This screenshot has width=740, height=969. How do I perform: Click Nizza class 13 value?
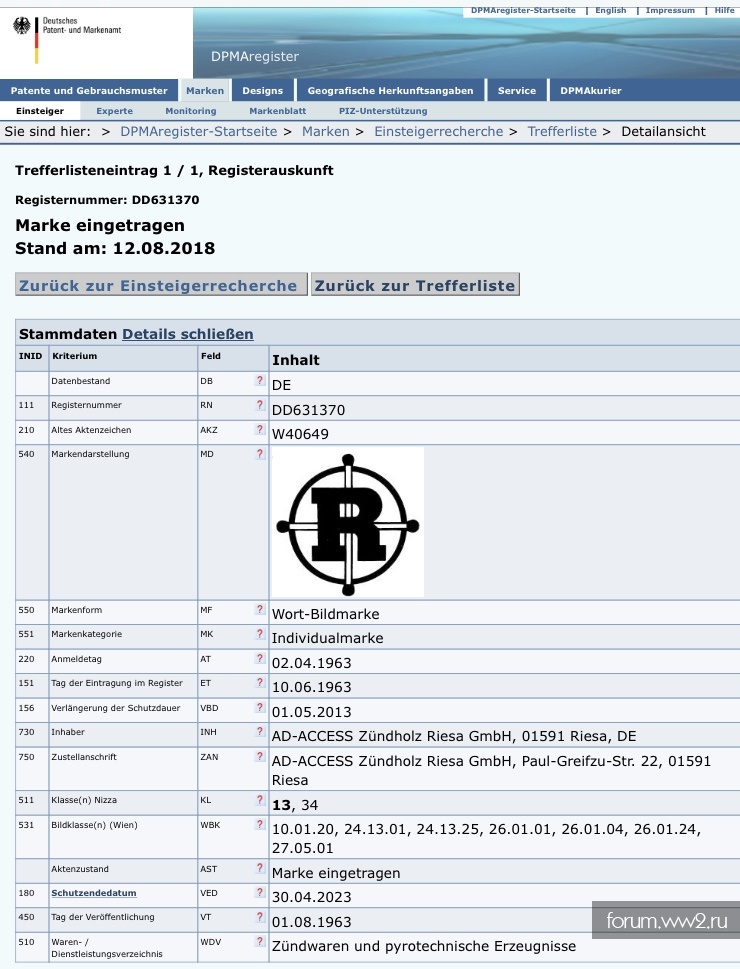[281, 805]
